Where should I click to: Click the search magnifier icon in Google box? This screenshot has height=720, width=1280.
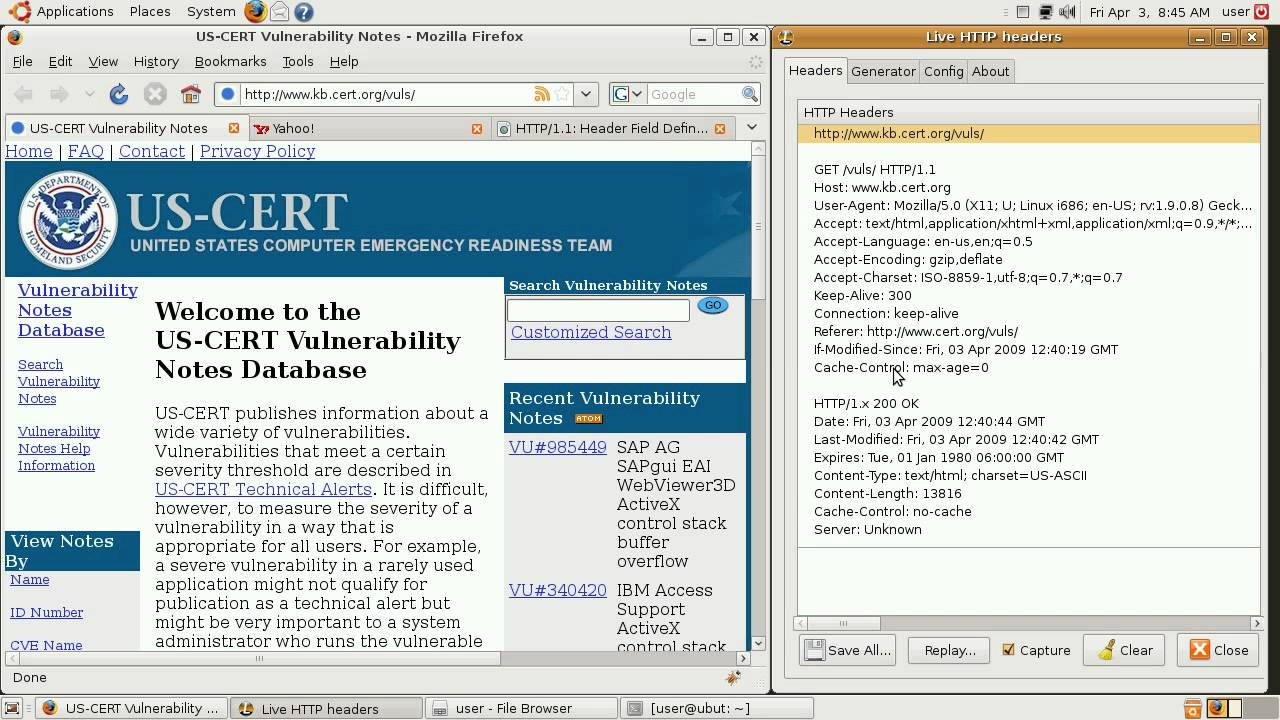750,94
